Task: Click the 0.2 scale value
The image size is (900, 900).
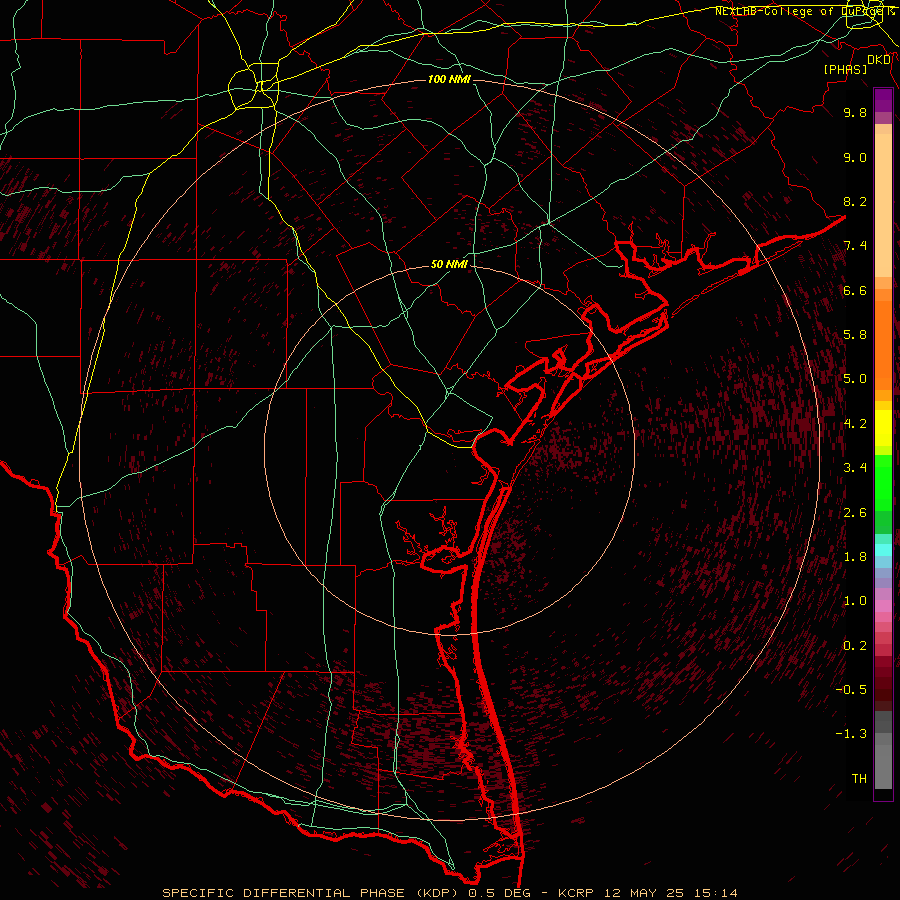Action: [x=855, y=646]
